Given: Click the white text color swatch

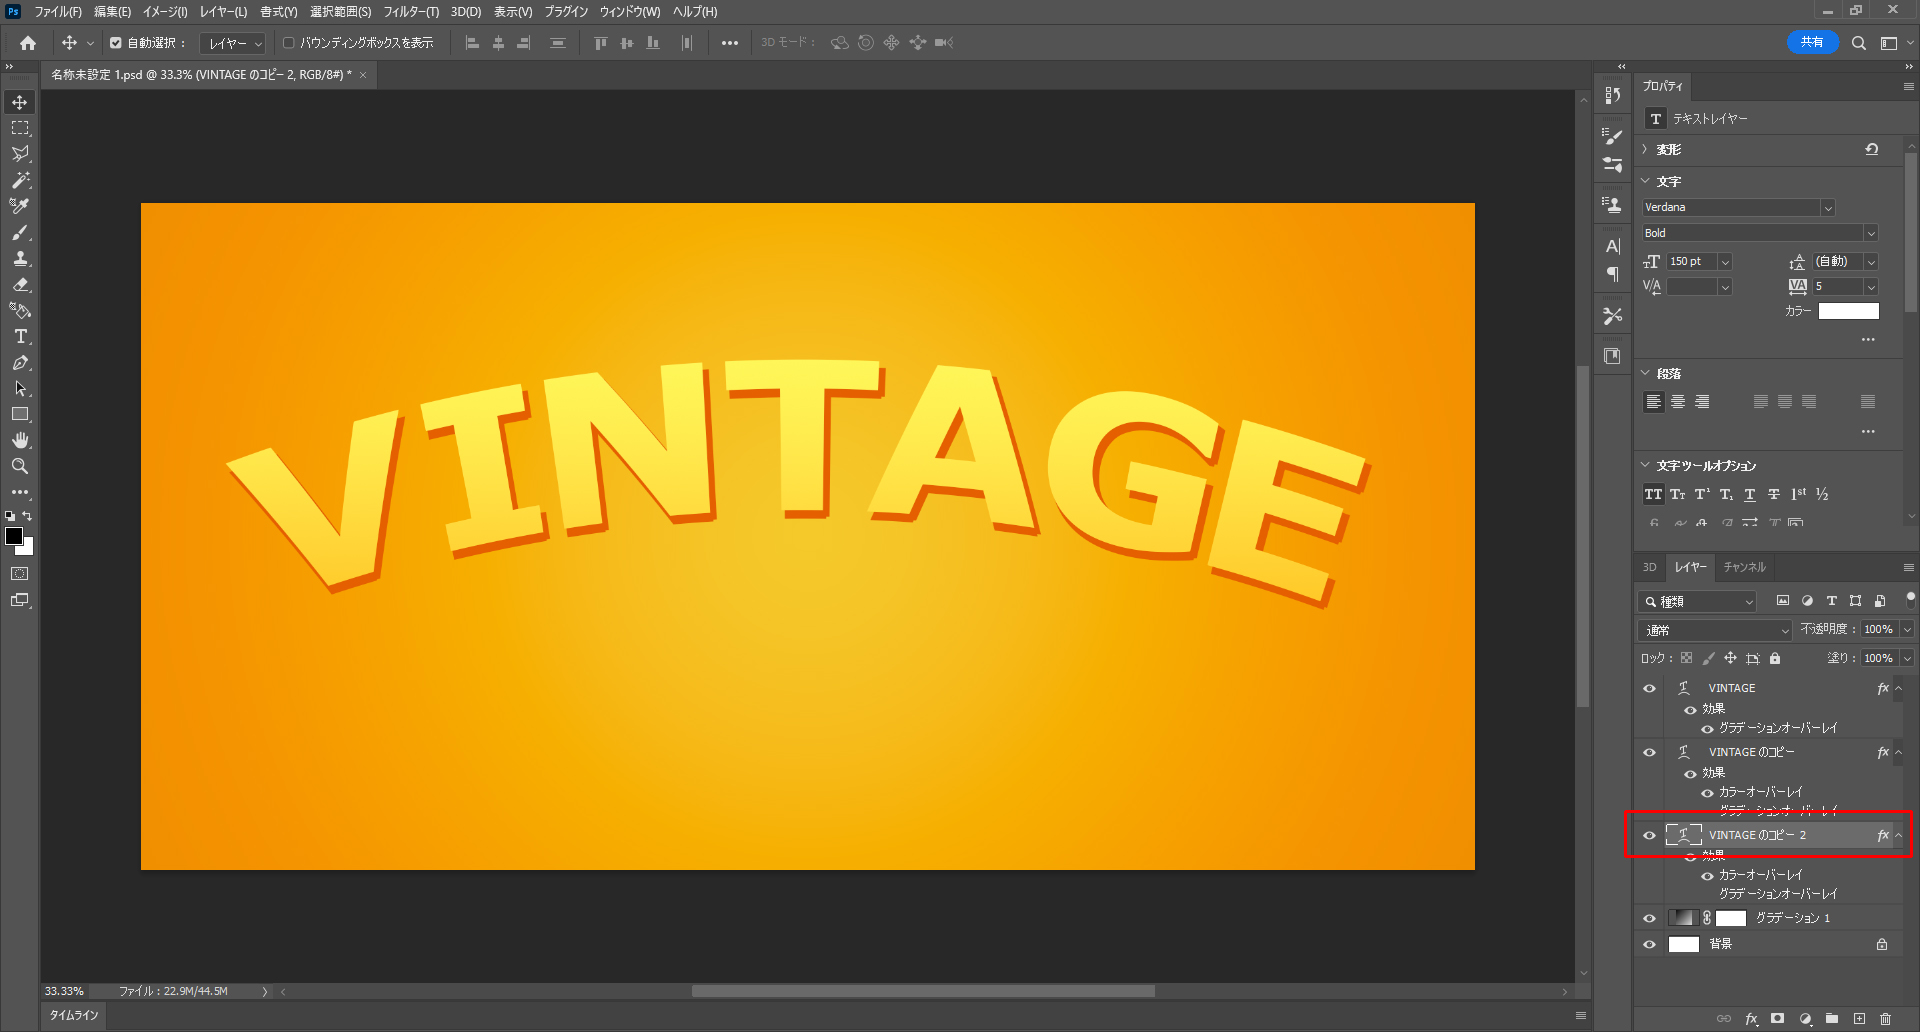Looking at the screenshot, I should (x=1848, y=311).
